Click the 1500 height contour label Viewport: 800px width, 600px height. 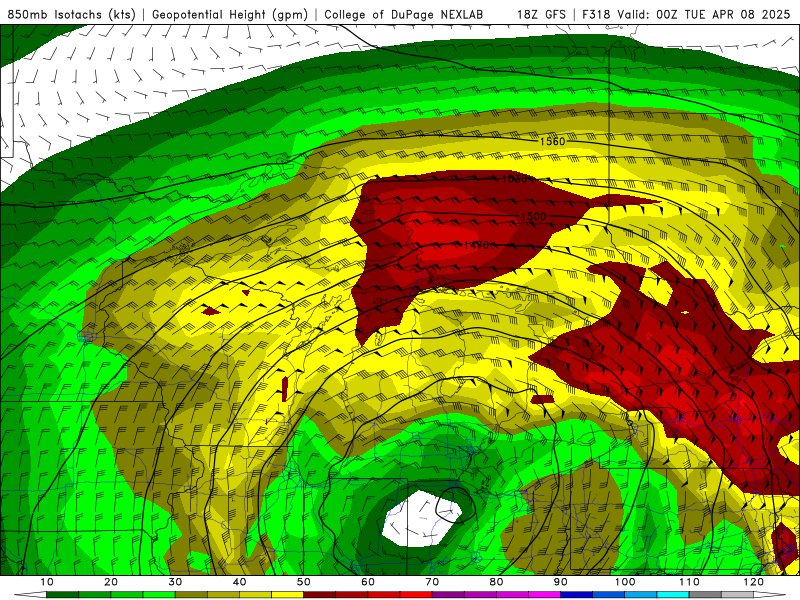pyautogui.click(x=534, y=217)
